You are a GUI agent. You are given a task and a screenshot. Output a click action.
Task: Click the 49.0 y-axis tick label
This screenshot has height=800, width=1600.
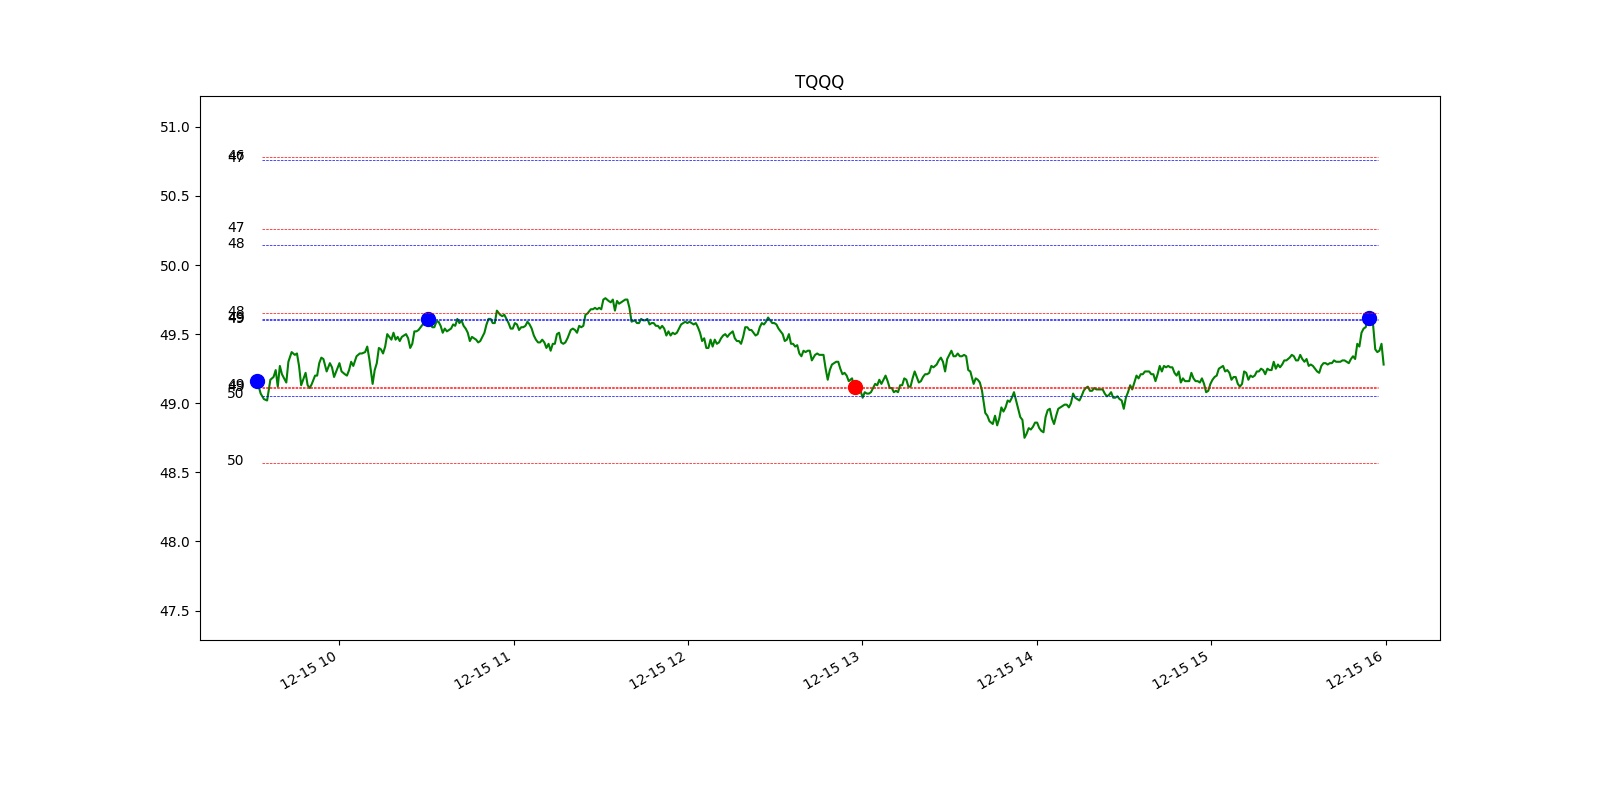click(174, 404)
